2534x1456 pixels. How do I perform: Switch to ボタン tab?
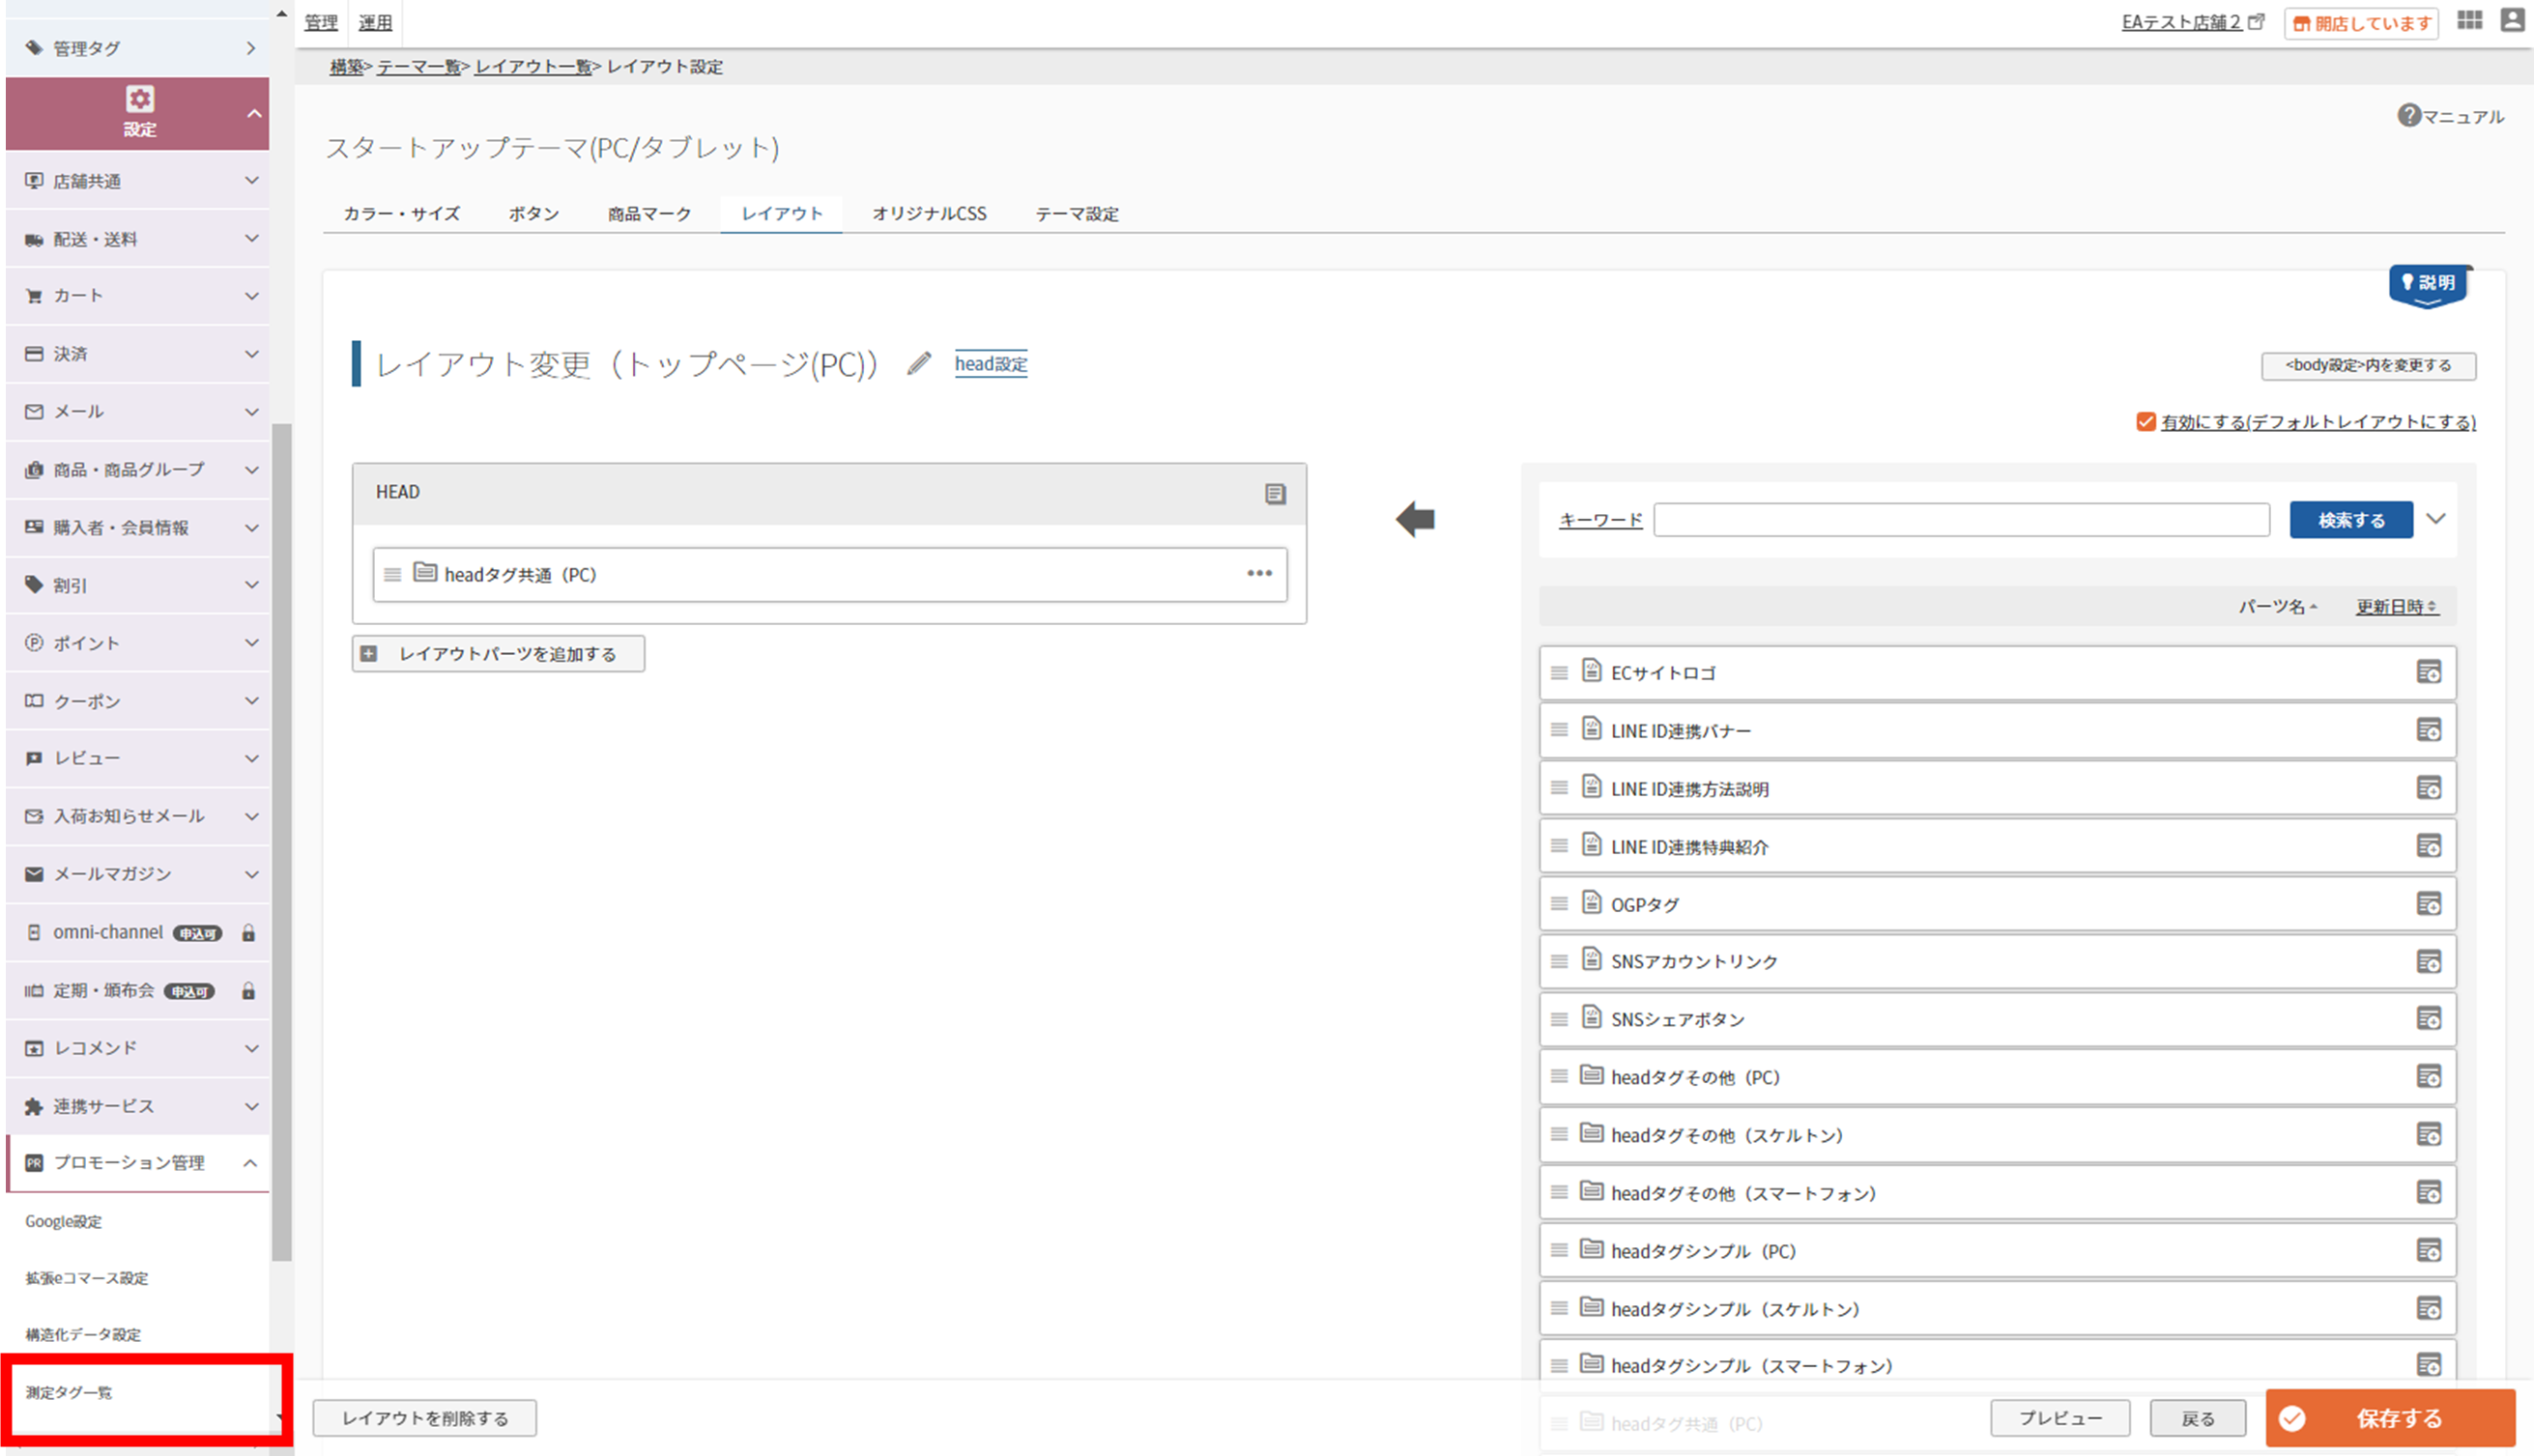(x=534, y=214)
